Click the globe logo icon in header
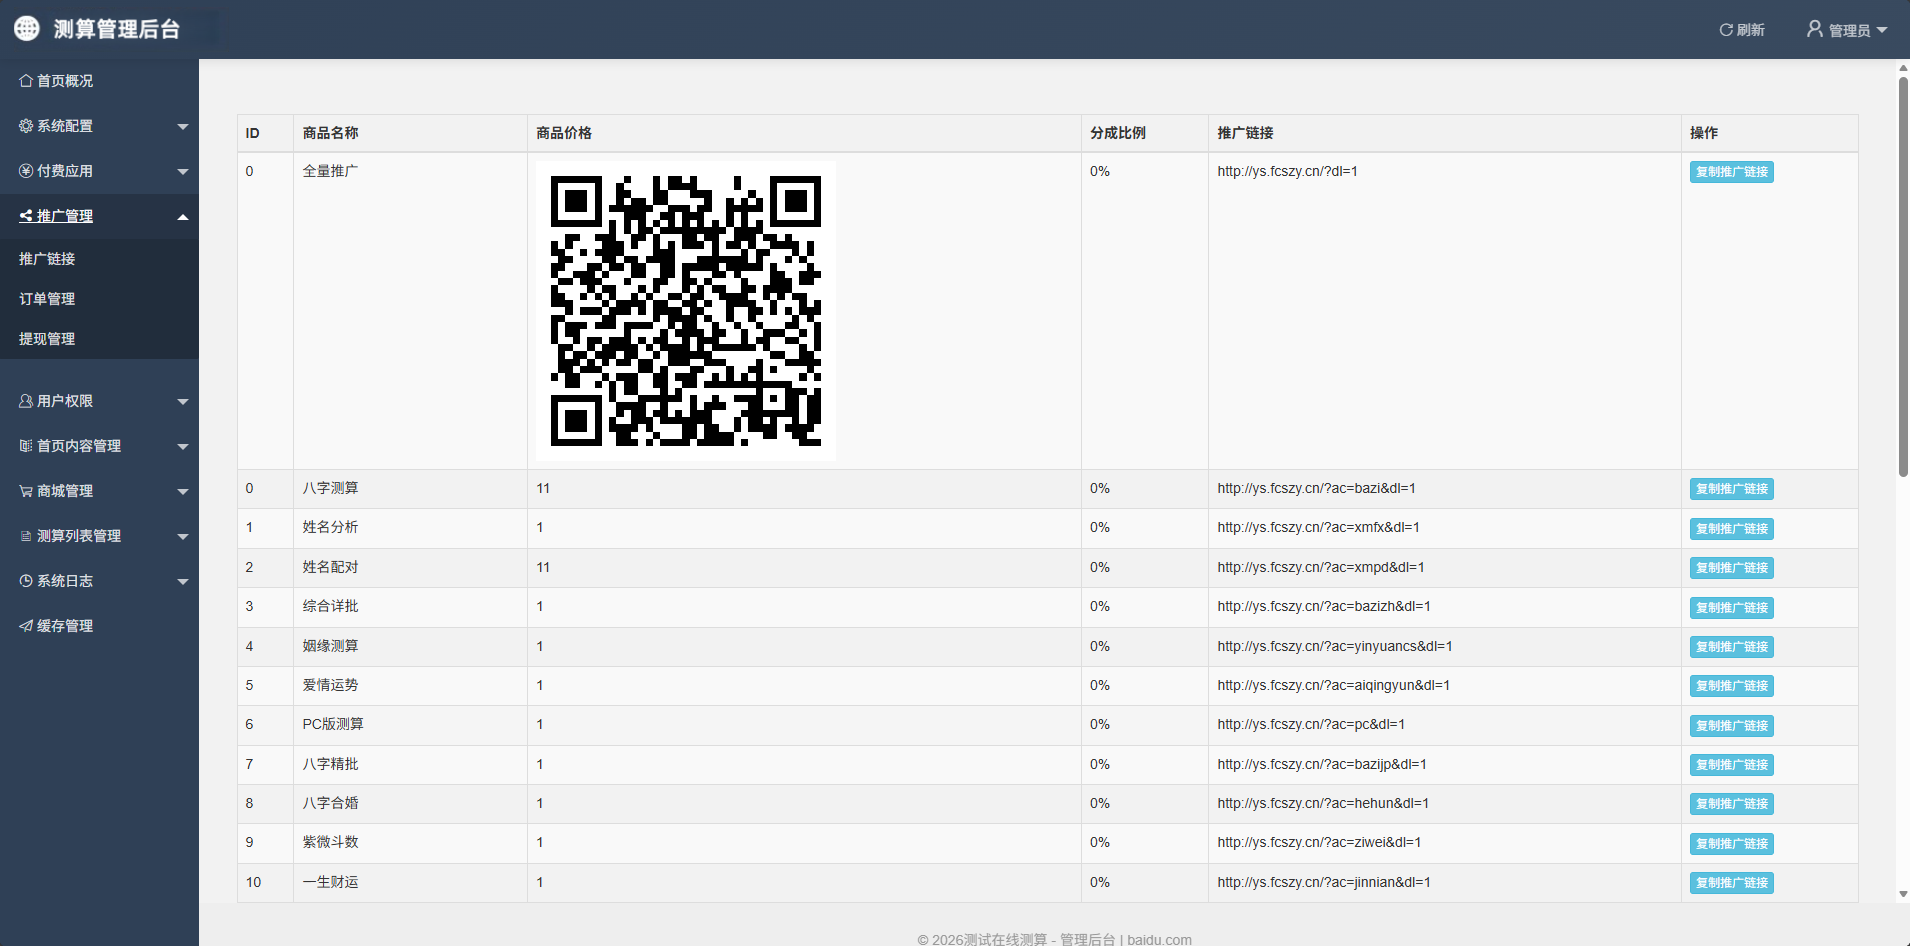1910x946 pixels. (x=27, y=29)
